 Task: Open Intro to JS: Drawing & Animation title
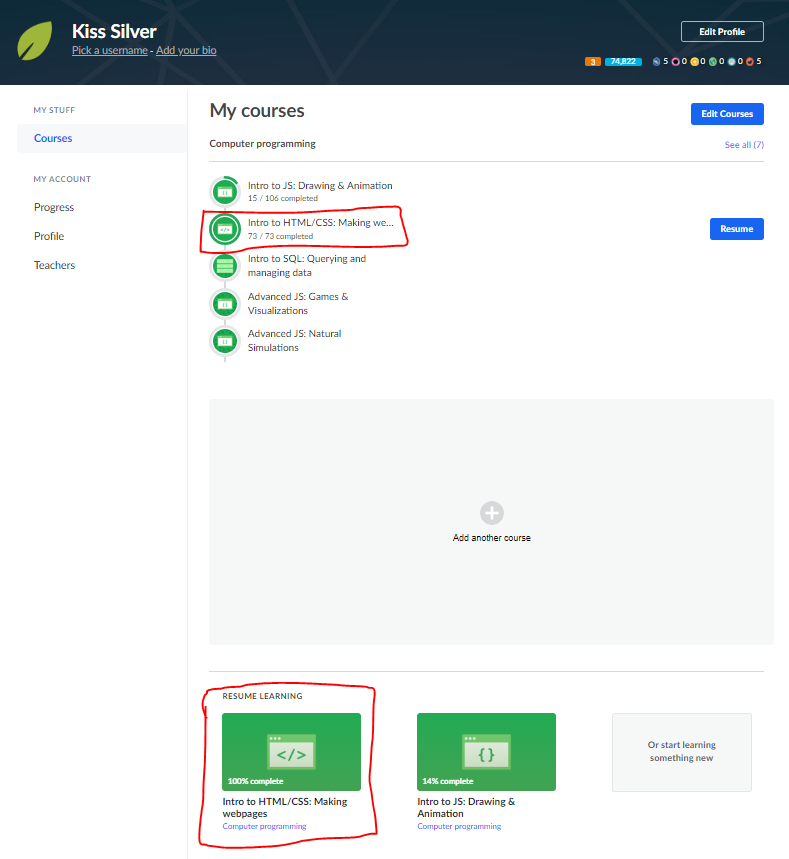point(320,186)
